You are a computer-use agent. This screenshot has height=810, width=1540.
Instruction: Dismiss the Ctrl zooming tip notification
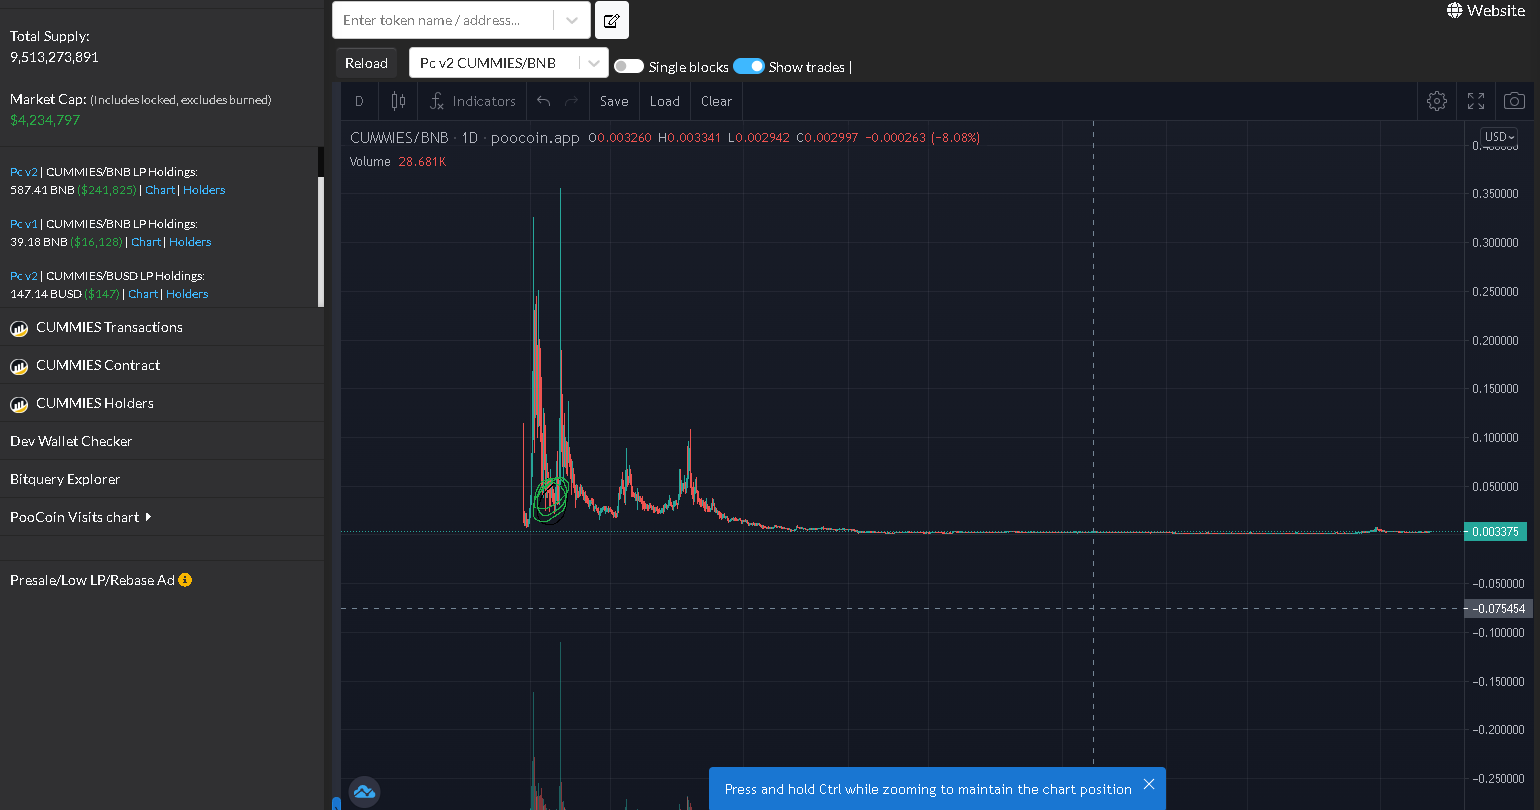click(x=1149, y=784)
